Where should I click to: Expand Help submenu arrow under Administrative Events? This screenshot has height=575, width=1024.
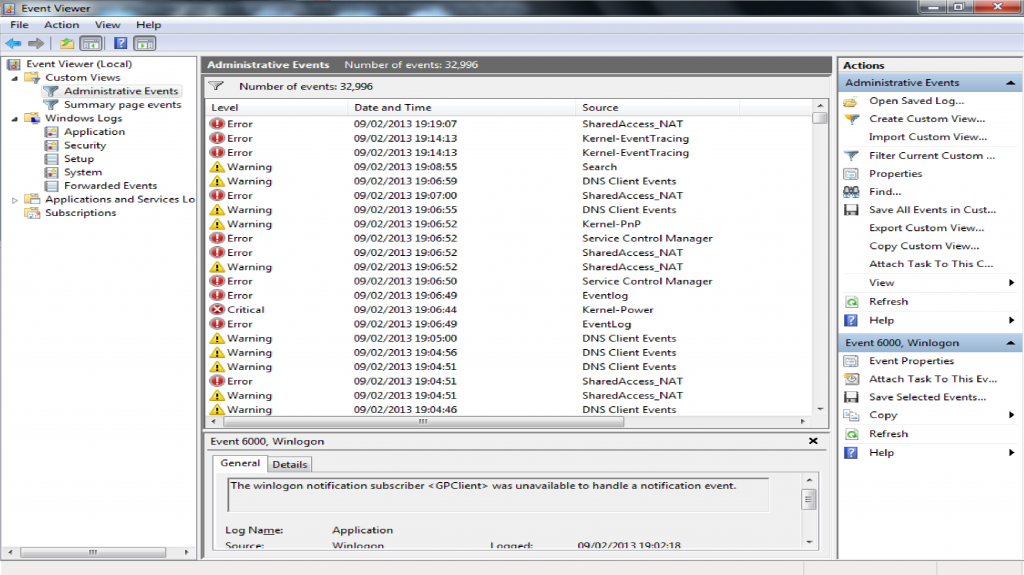pyautogui.click(x=1012, y=320)
